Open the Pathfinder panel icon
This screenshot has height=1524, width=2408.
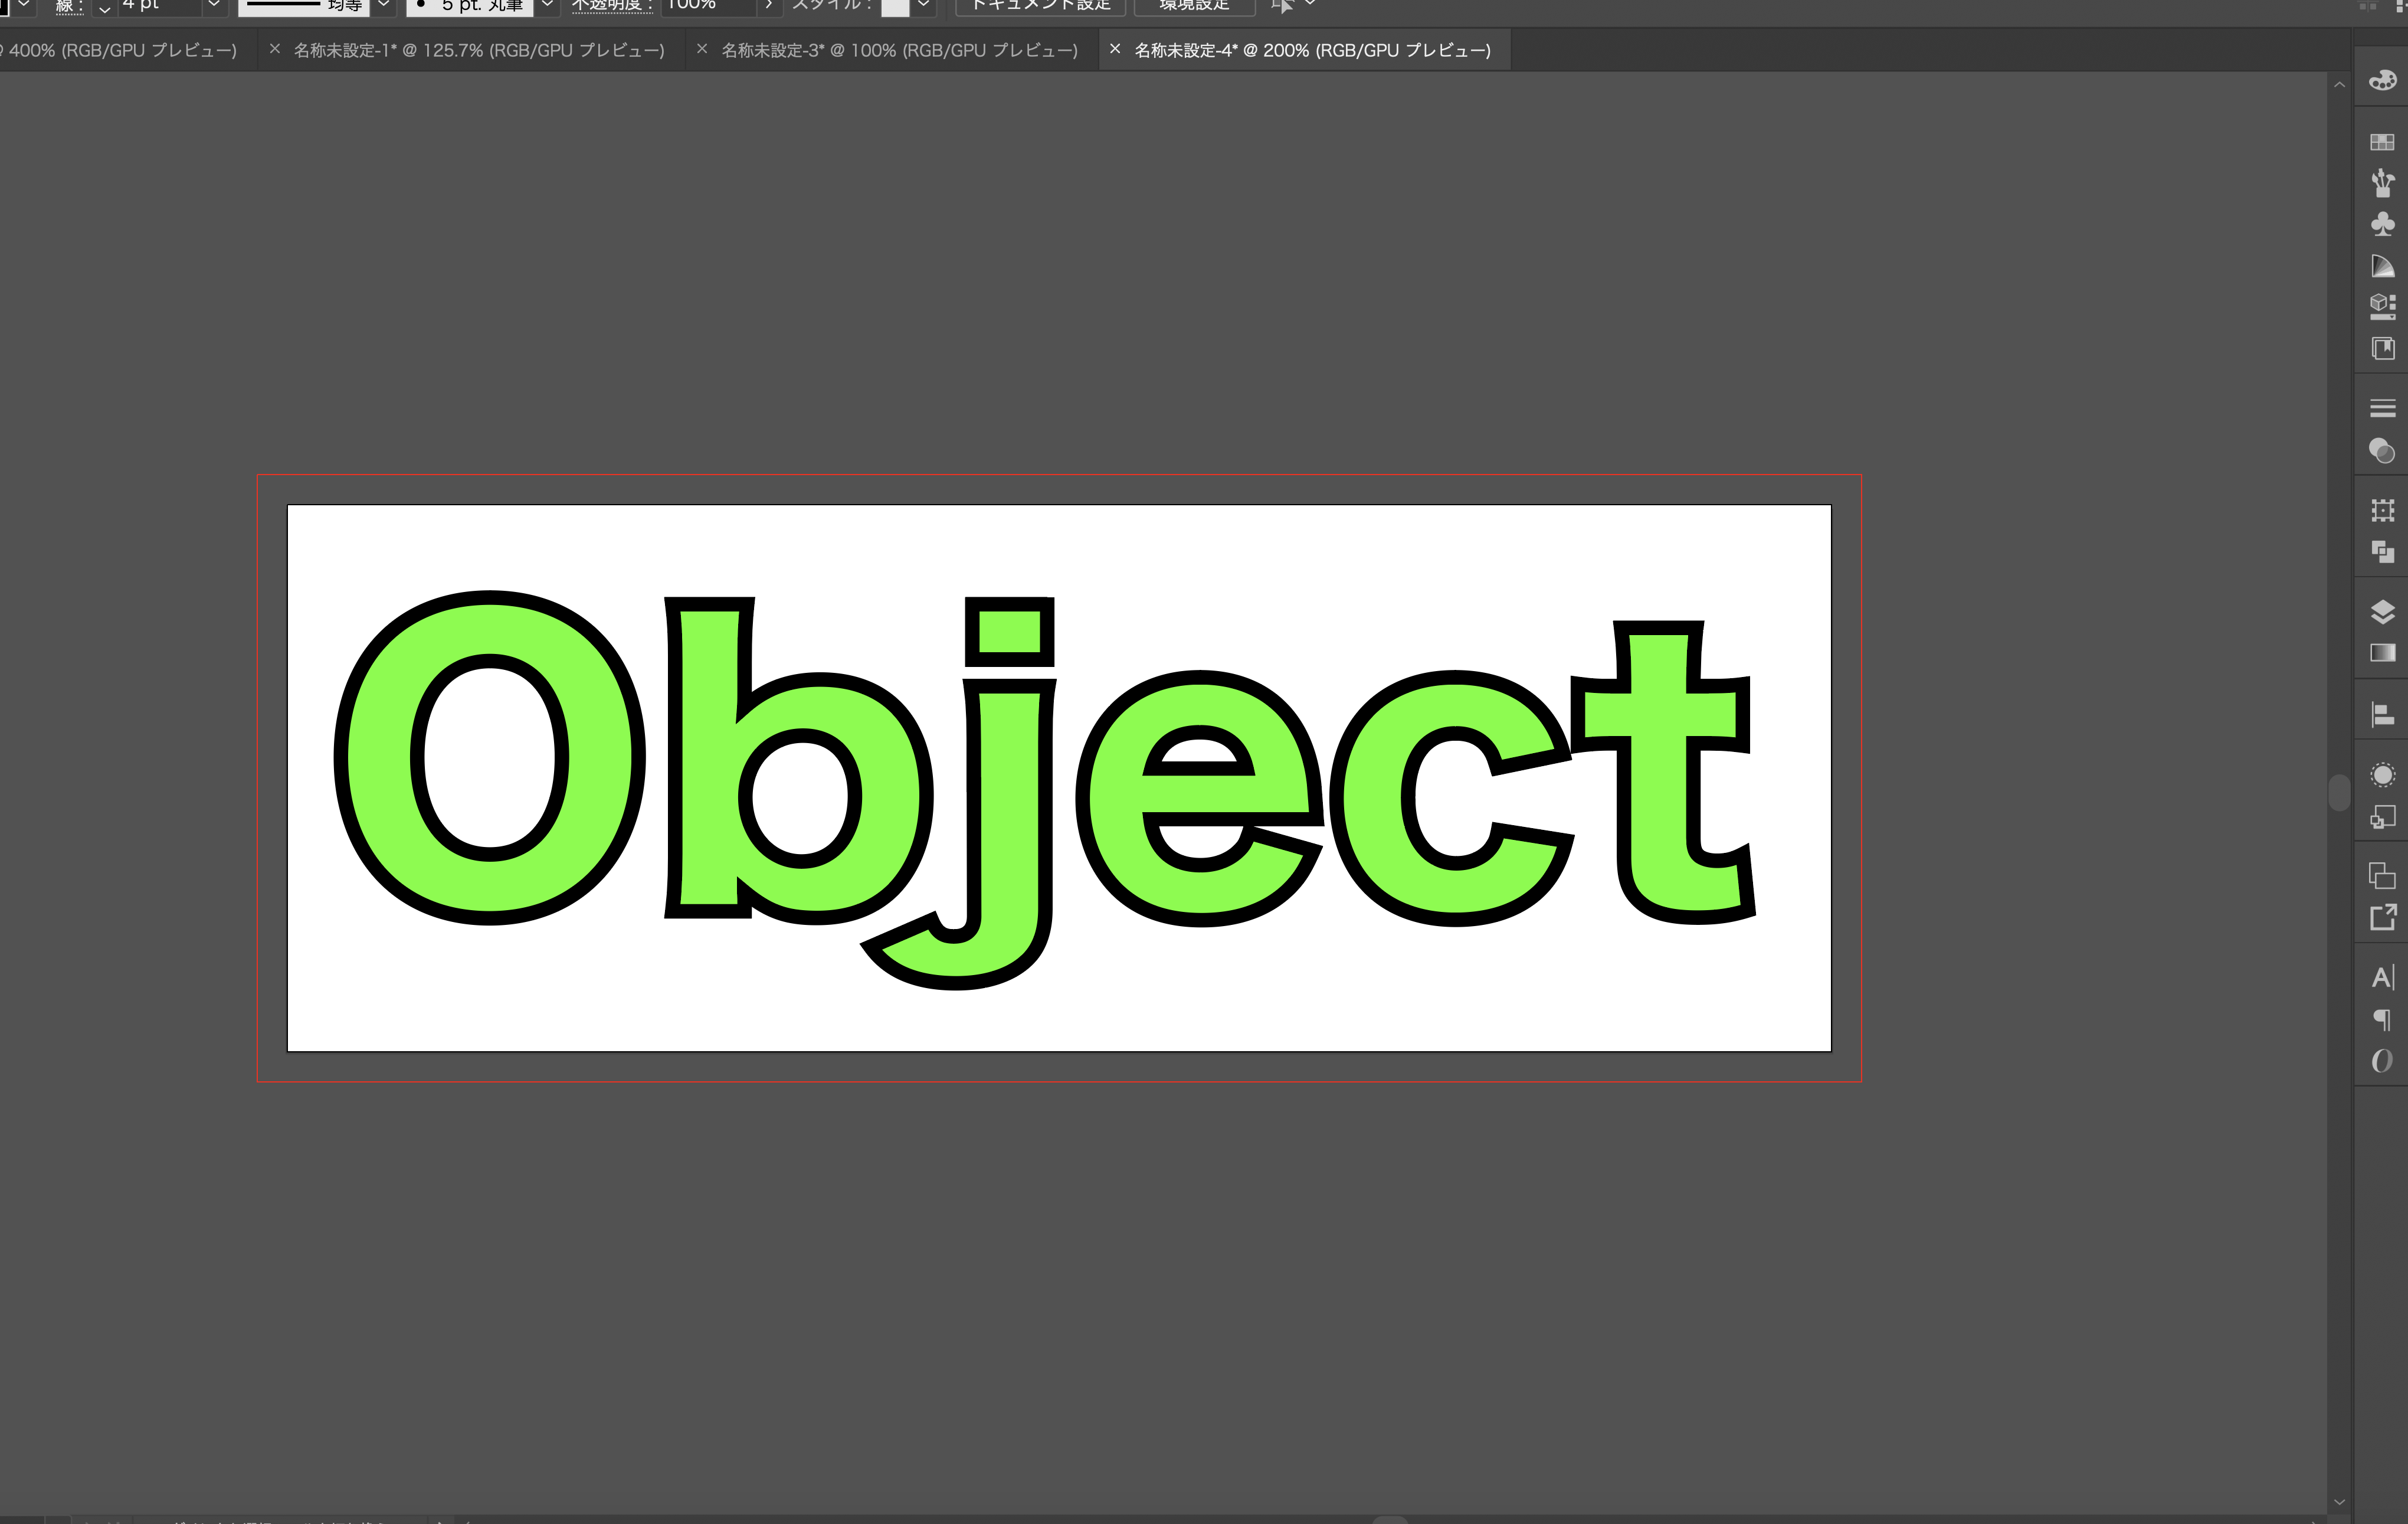[2382, 552]
